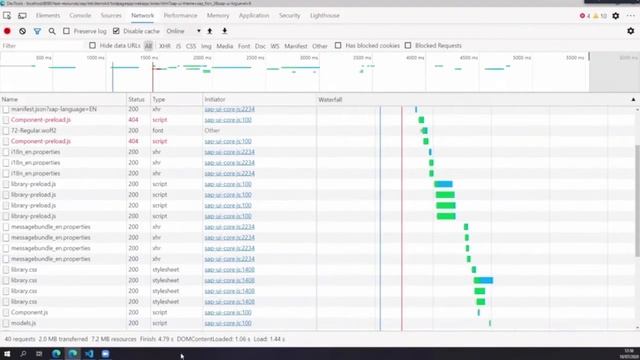Open the network search magnifier
This screenshot has width=640, height=360.
(52, 31)
